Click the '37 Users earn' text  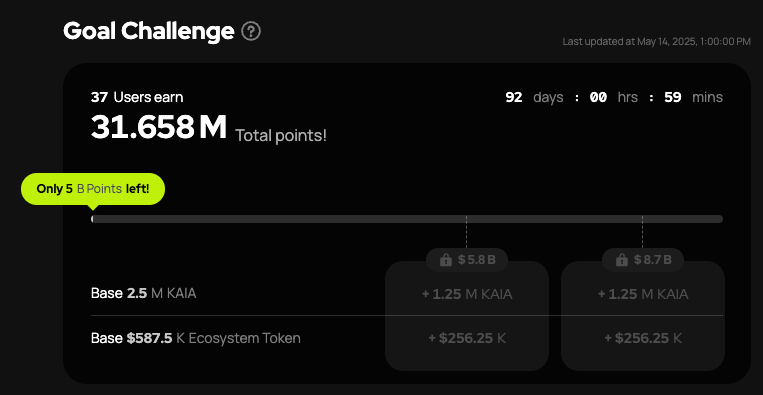point(137,97)
